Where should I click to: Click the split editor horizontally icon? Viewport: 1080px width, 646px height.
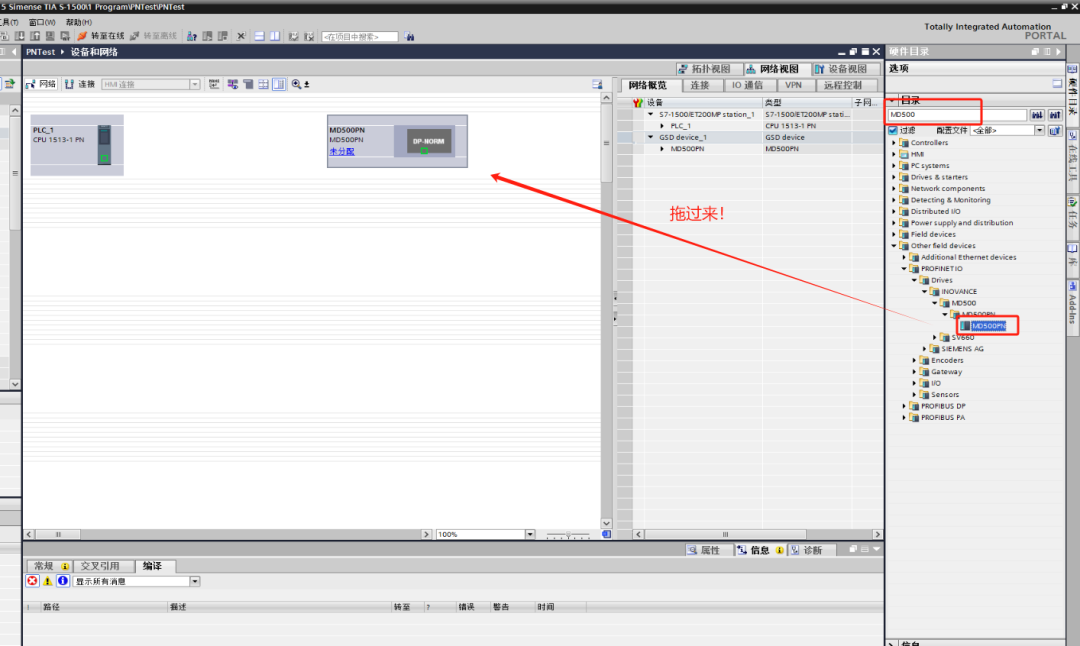click(x=259, y=36)
